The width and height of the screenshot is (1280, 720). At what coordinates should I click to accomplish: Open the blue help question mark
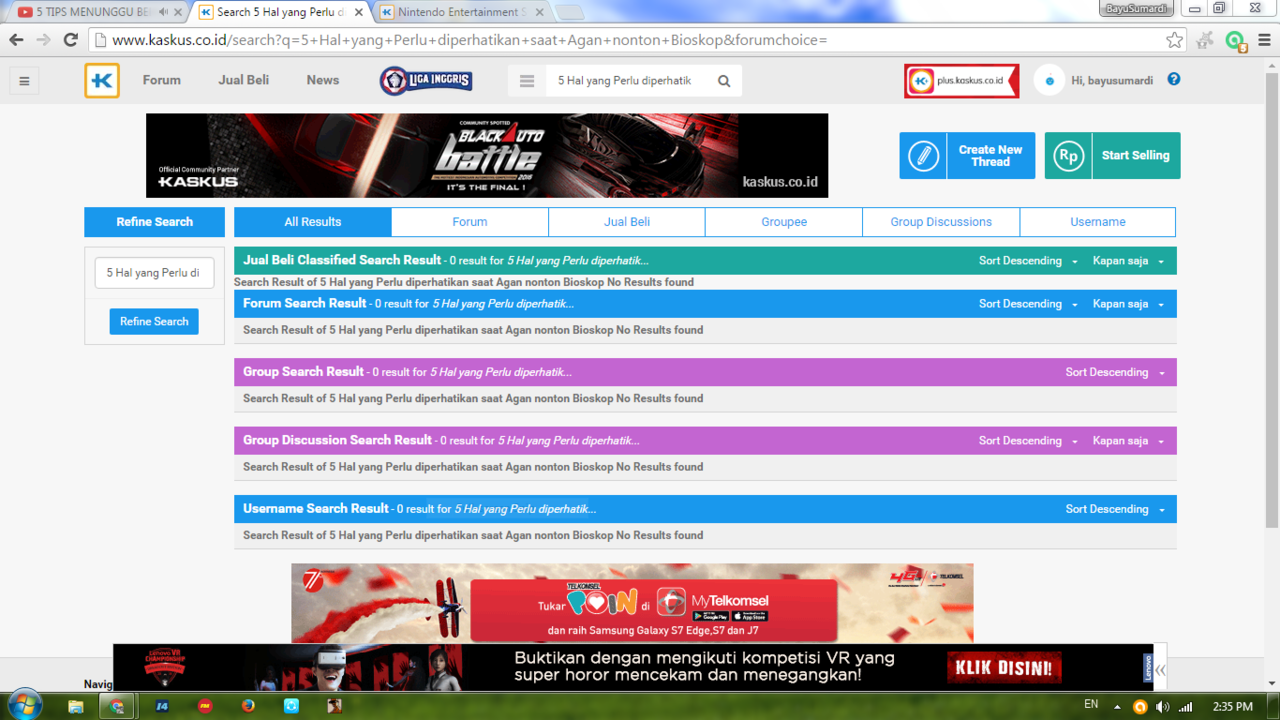pos(1174,80)
